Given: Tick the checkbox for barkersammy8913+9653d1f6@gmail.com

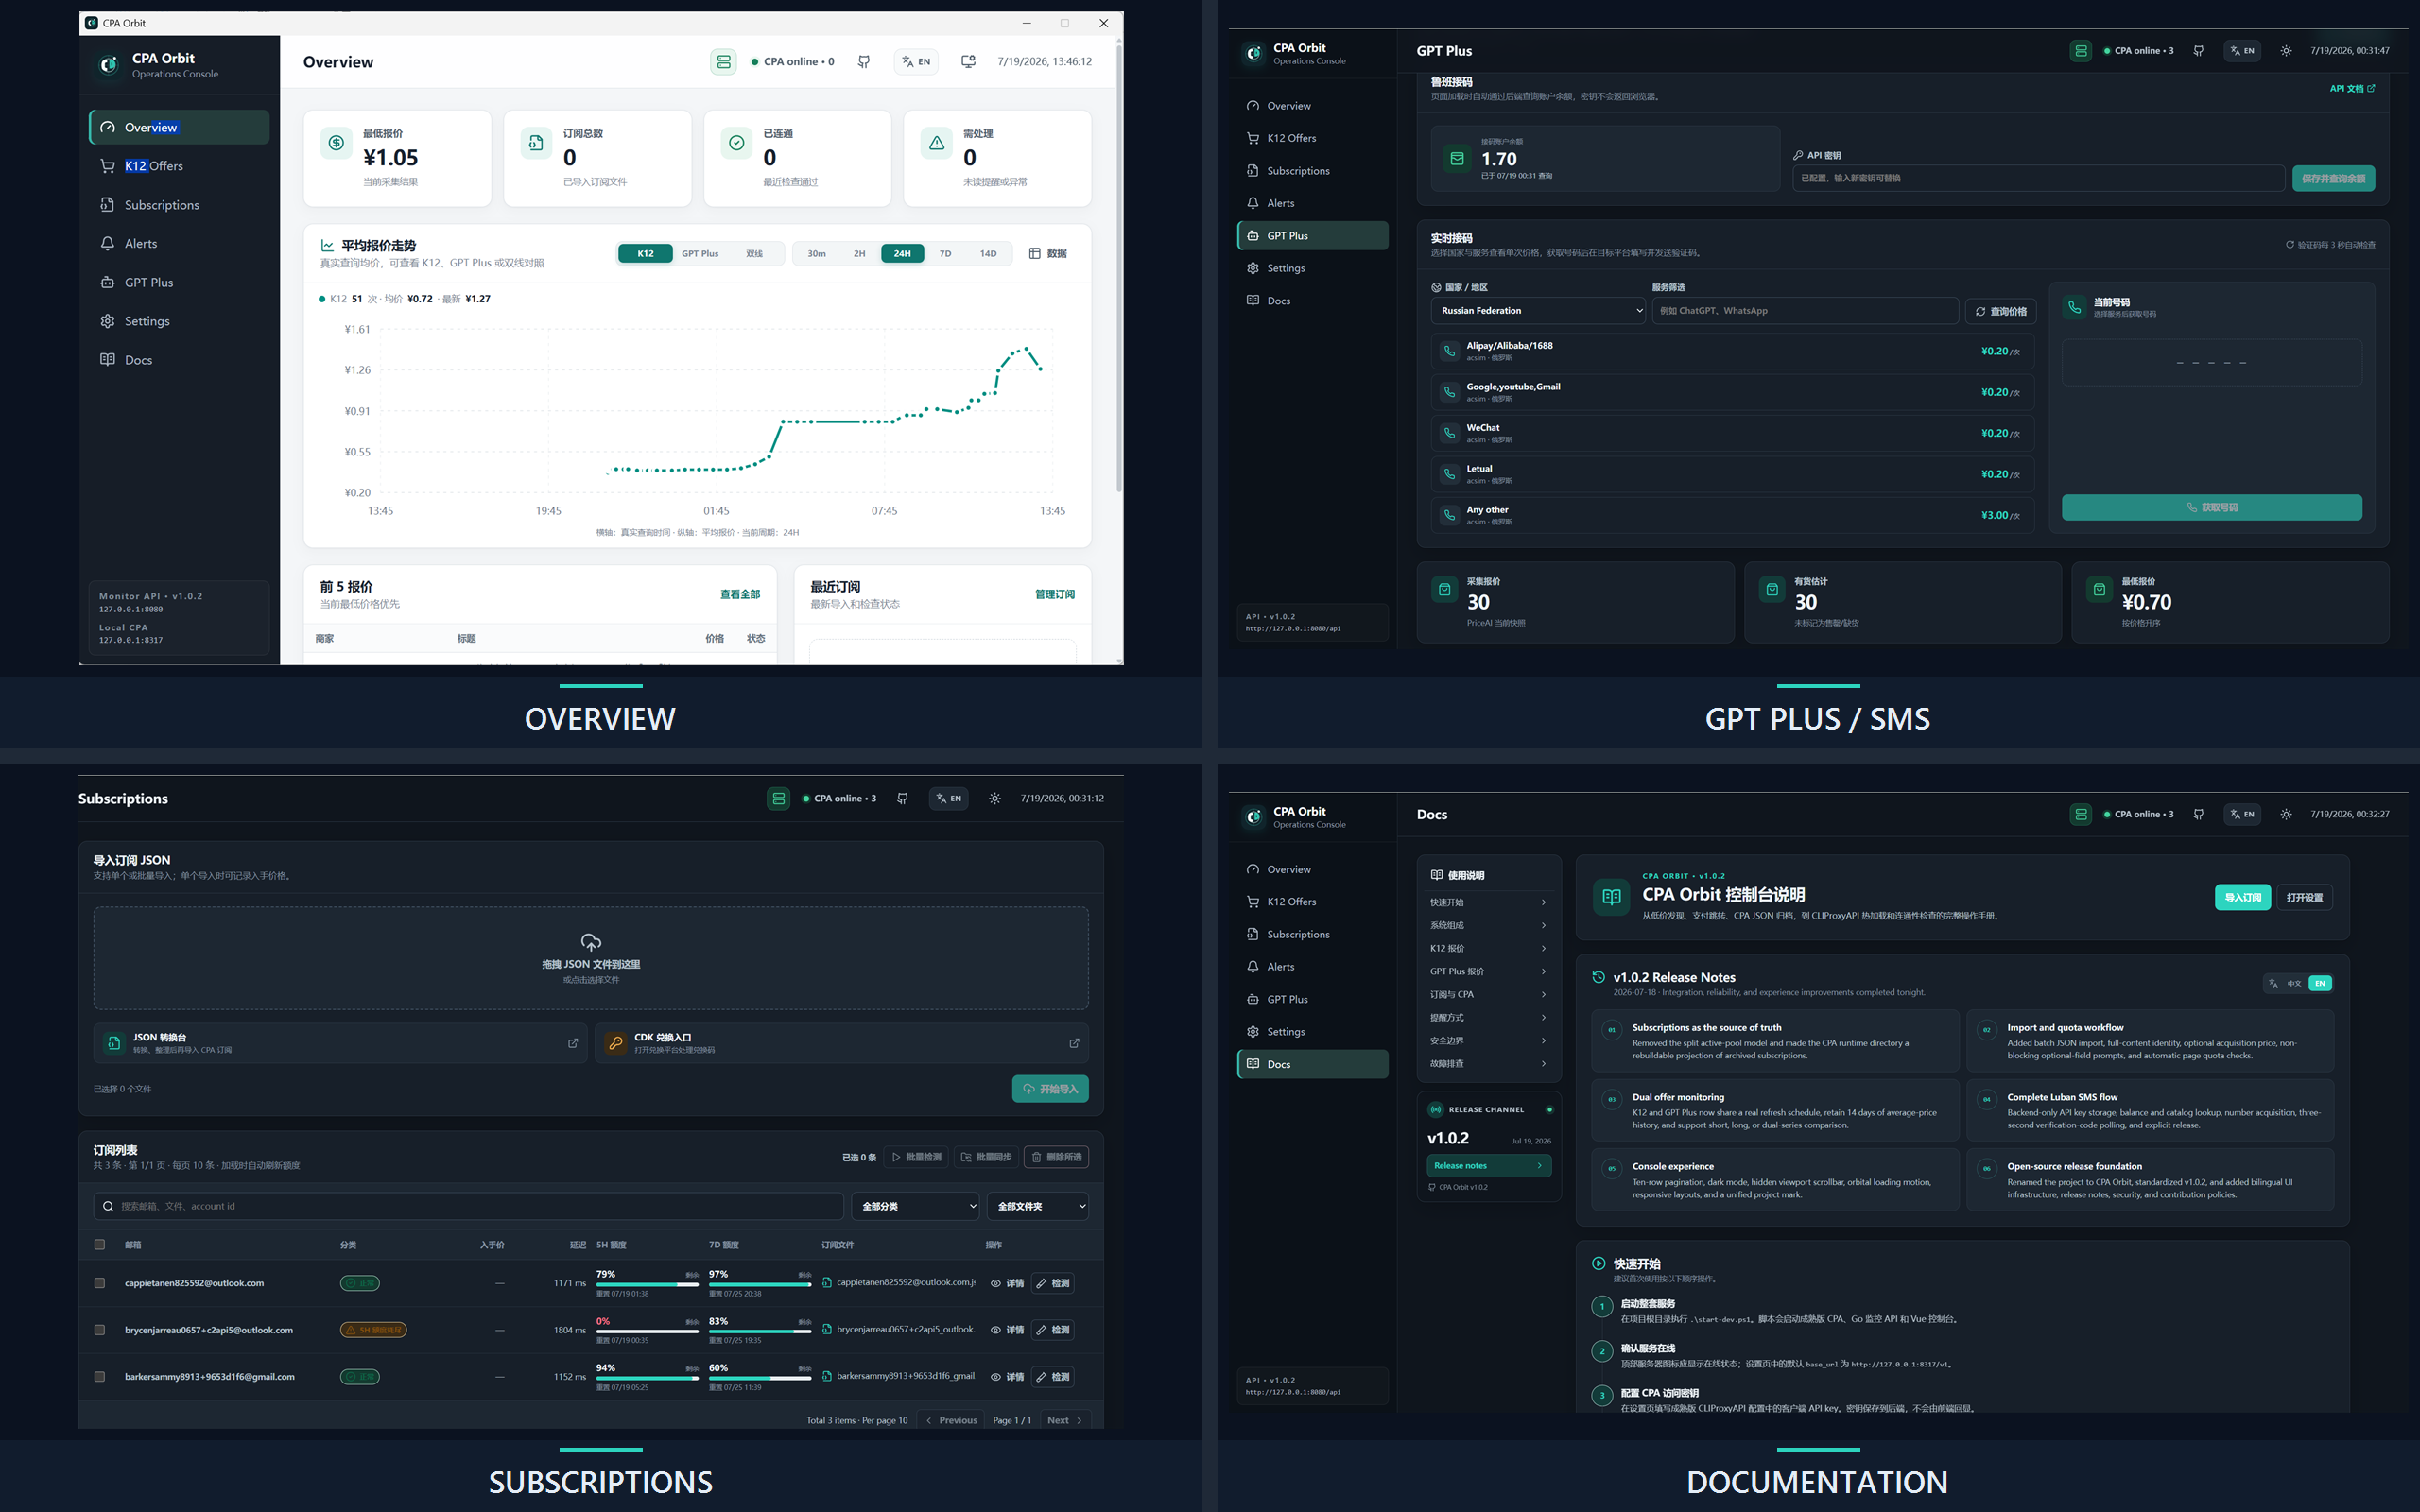Looking at the screenshot, I should click(99, 1377).
